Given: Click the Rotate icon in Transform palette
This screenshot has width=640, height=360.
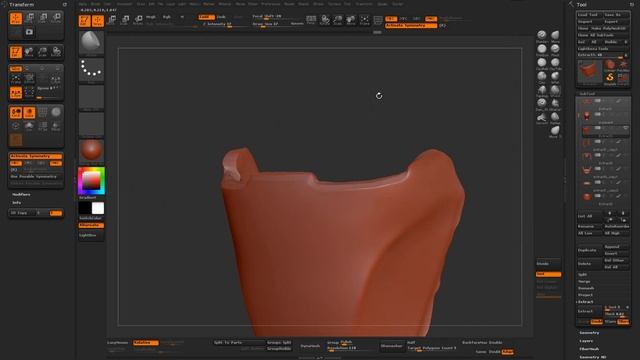Looking at the screenshot, I should pos(56,18).
